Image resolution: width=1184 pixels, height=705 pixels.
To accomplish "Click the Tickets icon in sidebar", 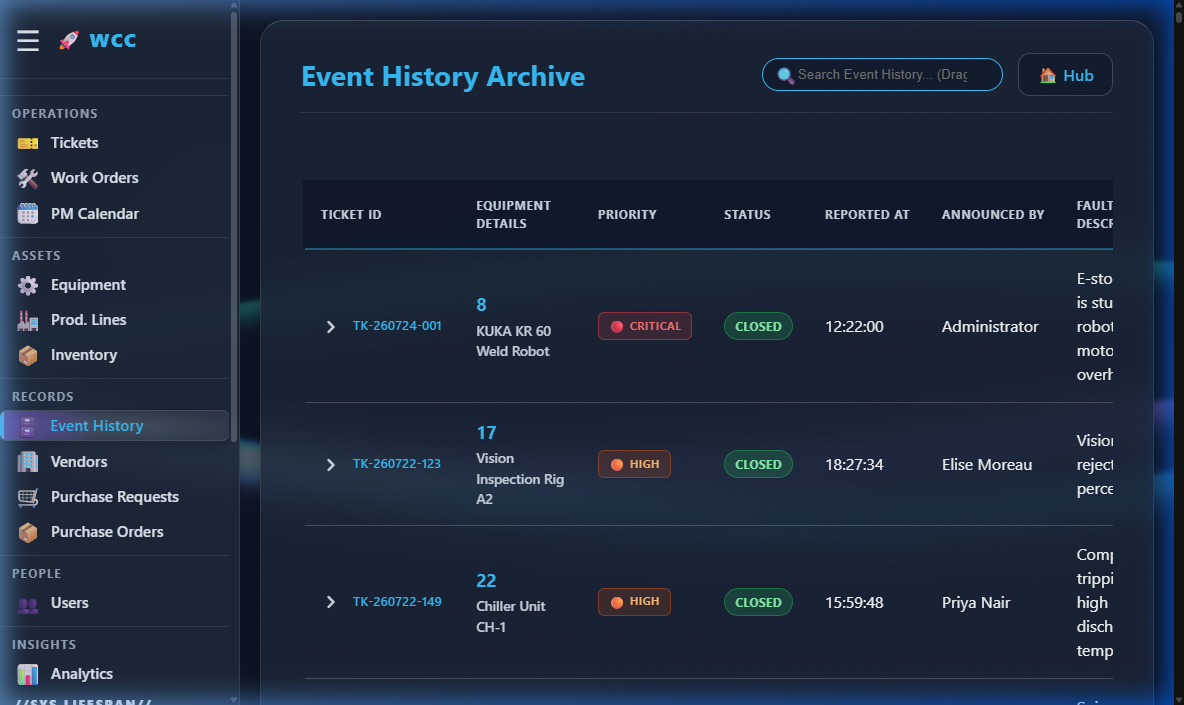I will pos(28,143).
